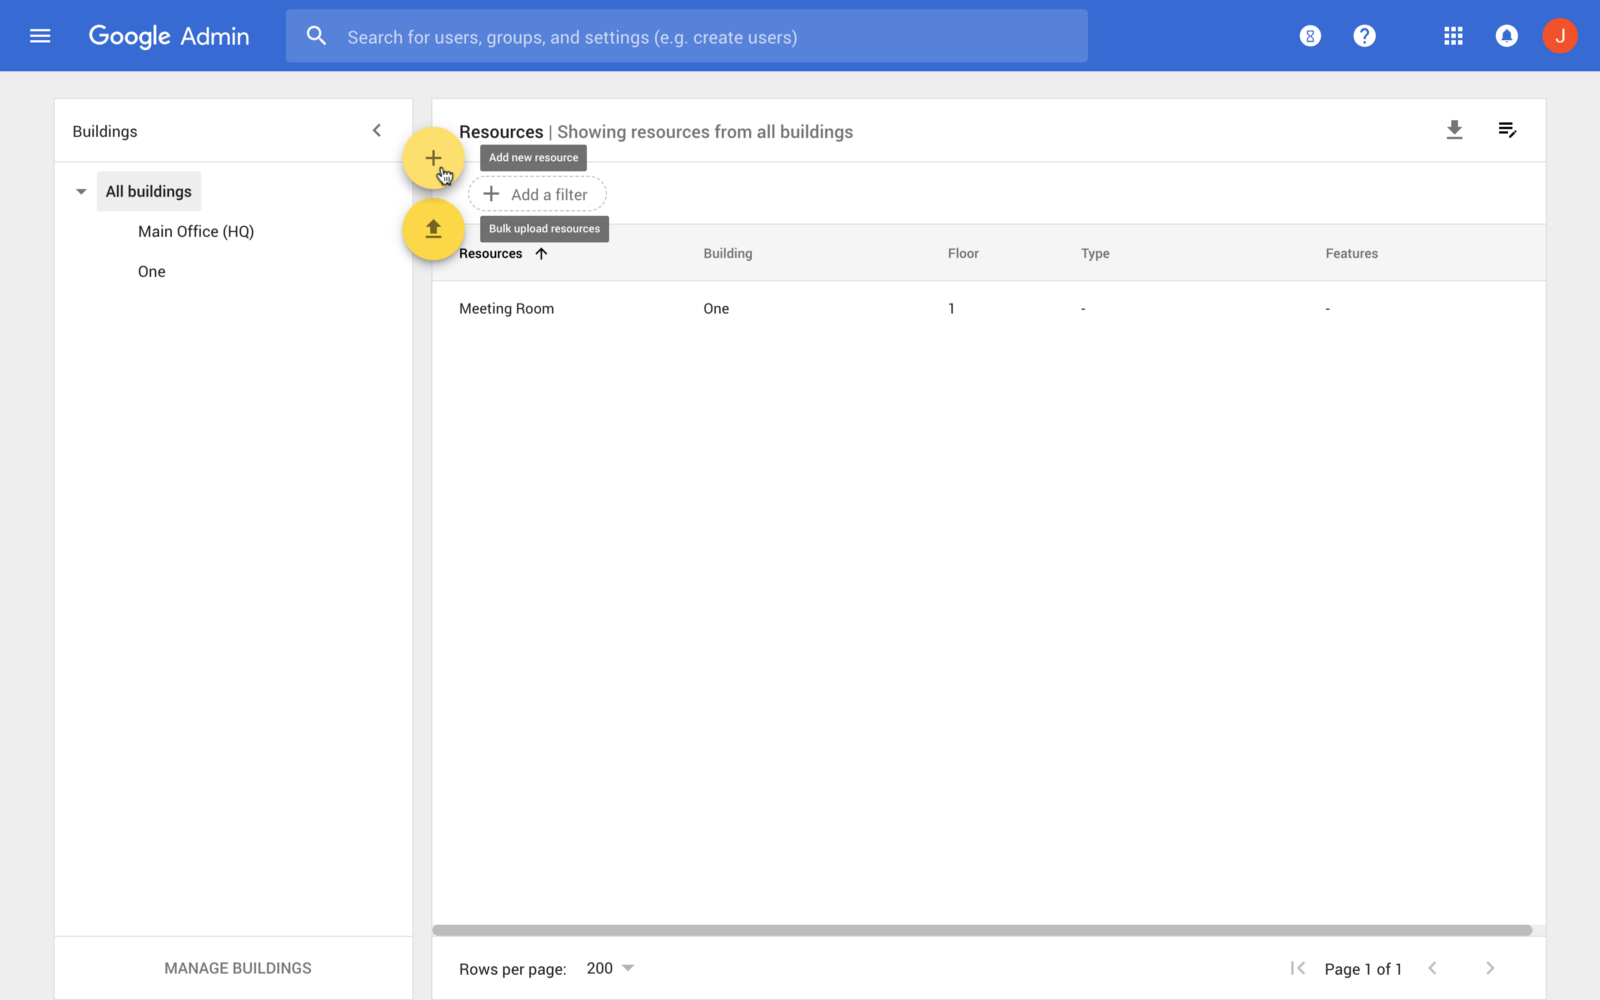Click the Add new resource plus button
1600x1000 pixels.
click(x=433, y=158)
